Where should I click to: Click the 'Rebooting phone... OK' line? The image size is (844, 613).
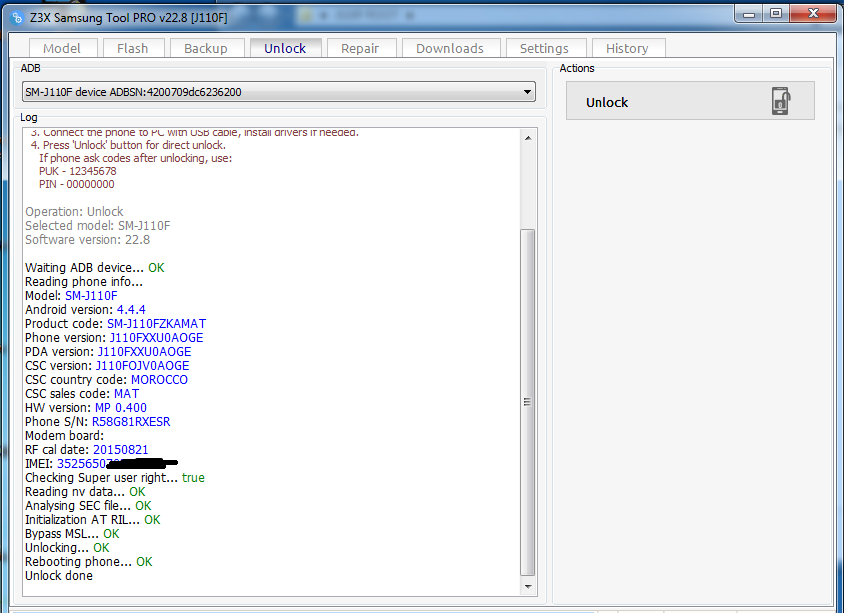click(89, 561)
